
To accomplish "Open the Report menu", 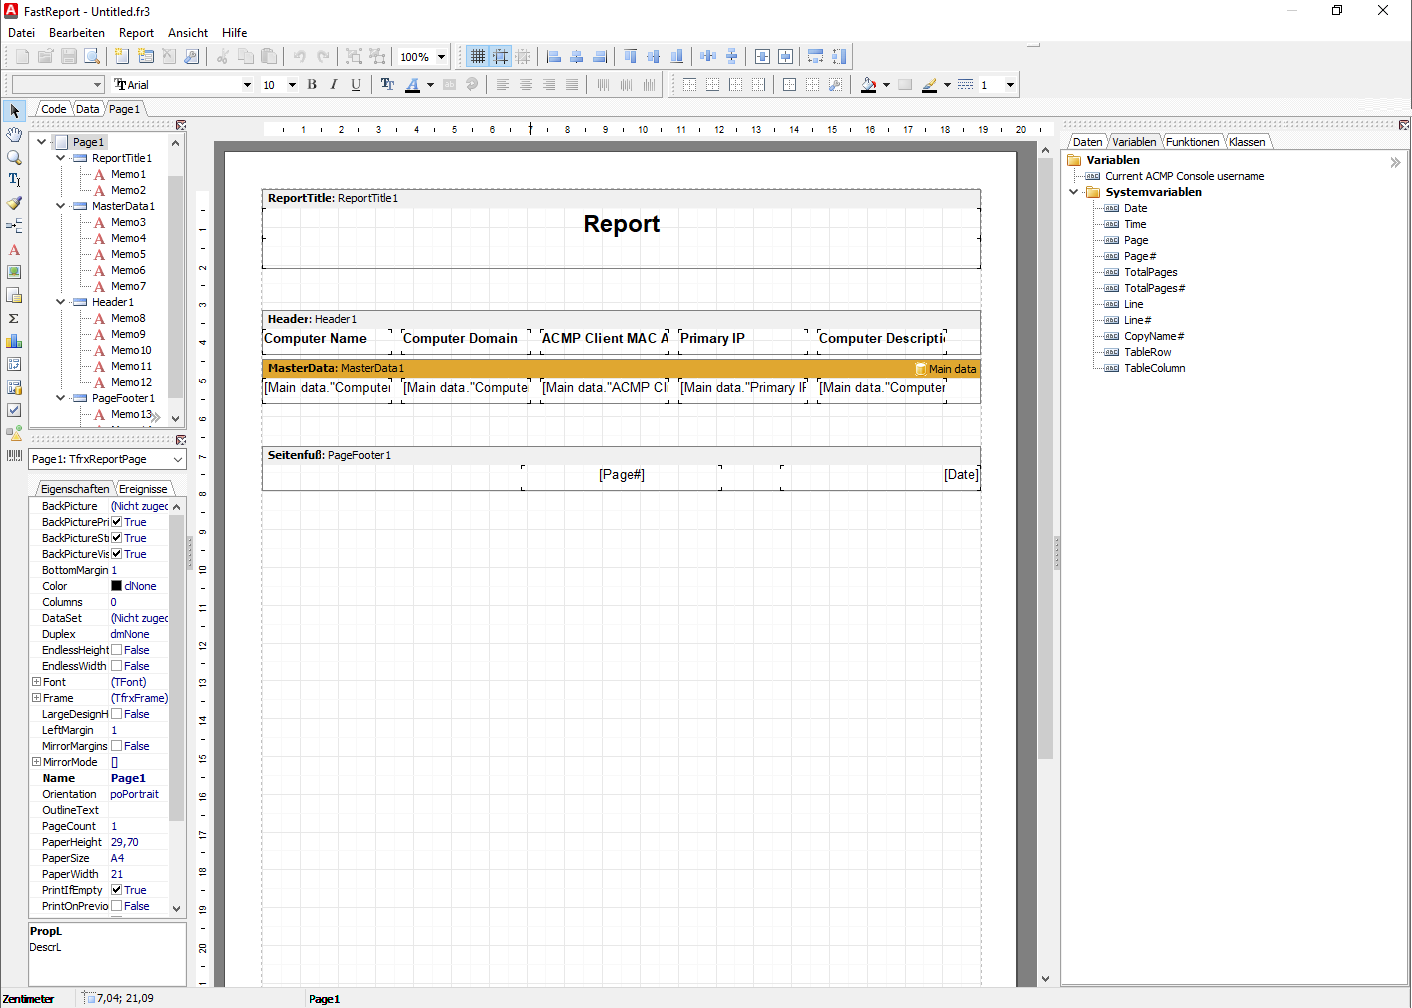I will coord(136,32).
